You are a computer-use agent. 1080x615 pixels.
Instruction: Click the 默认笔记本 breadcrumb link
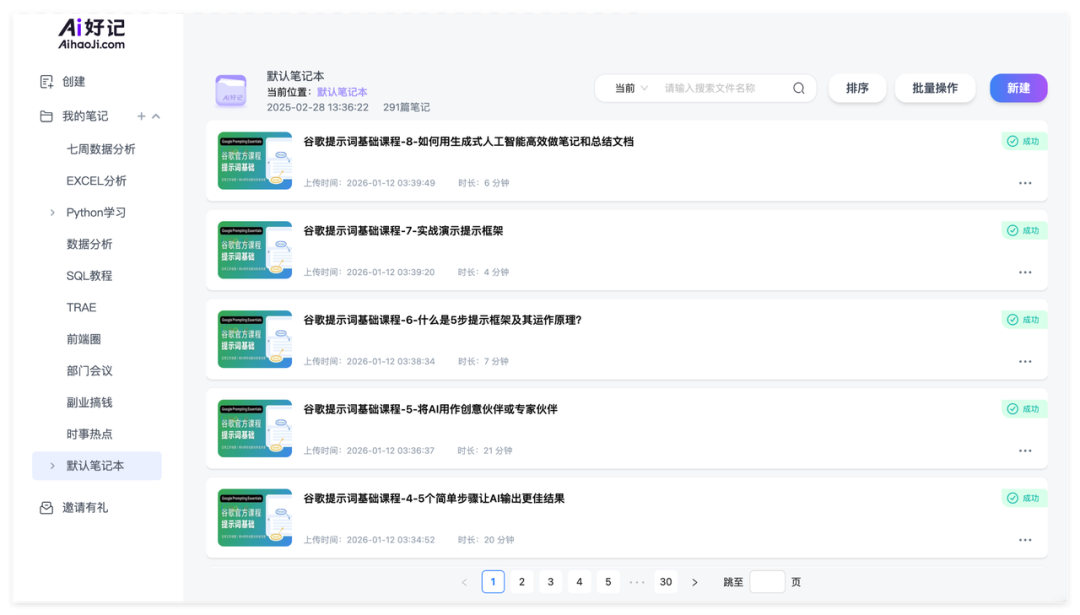point(344,91)
